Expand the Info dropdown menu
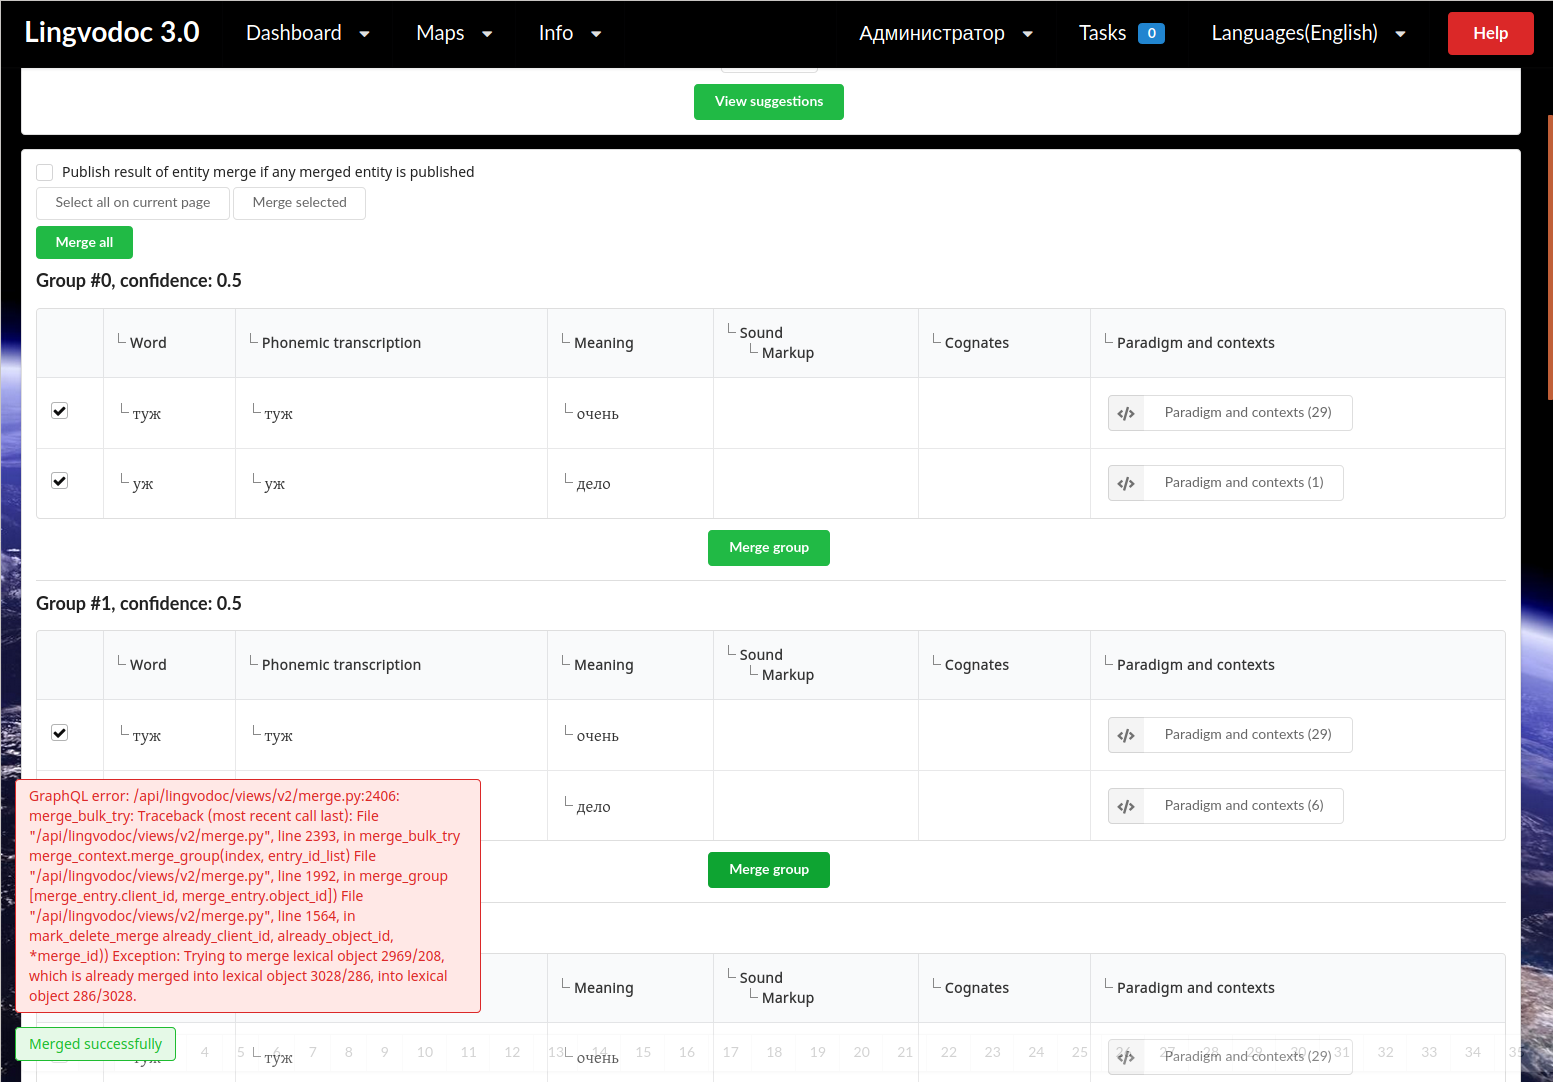This screenshot has height=1082, width=1553. pos(570,33)
